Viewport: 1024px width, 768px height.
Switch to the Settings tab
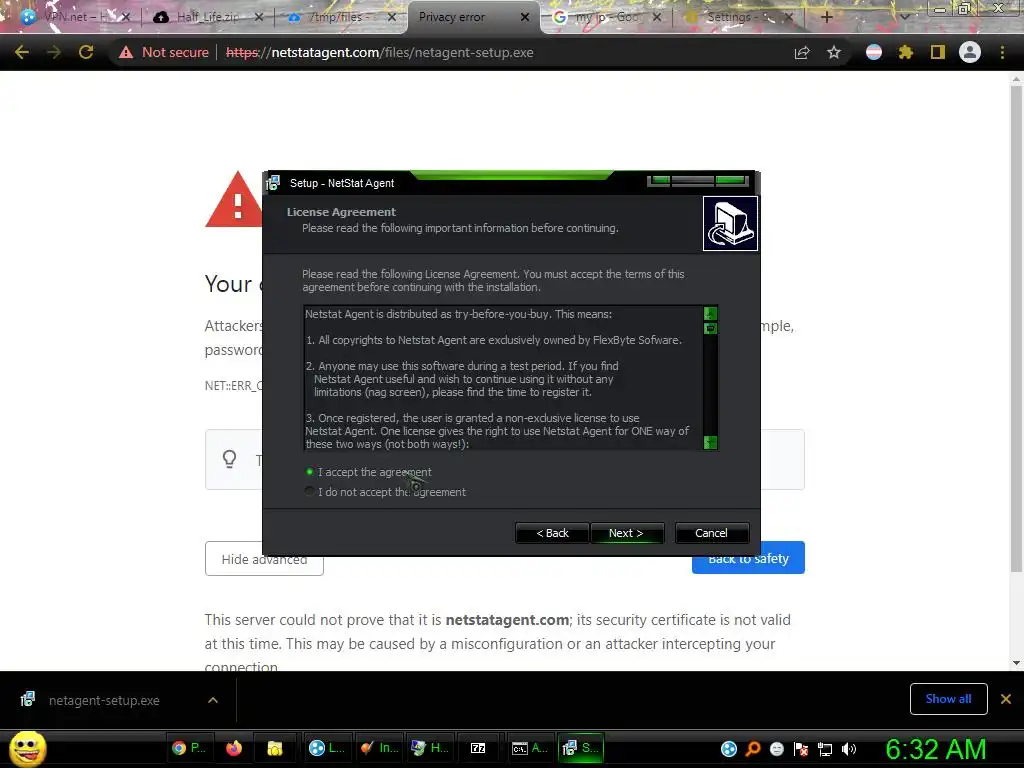click(739, 17)
